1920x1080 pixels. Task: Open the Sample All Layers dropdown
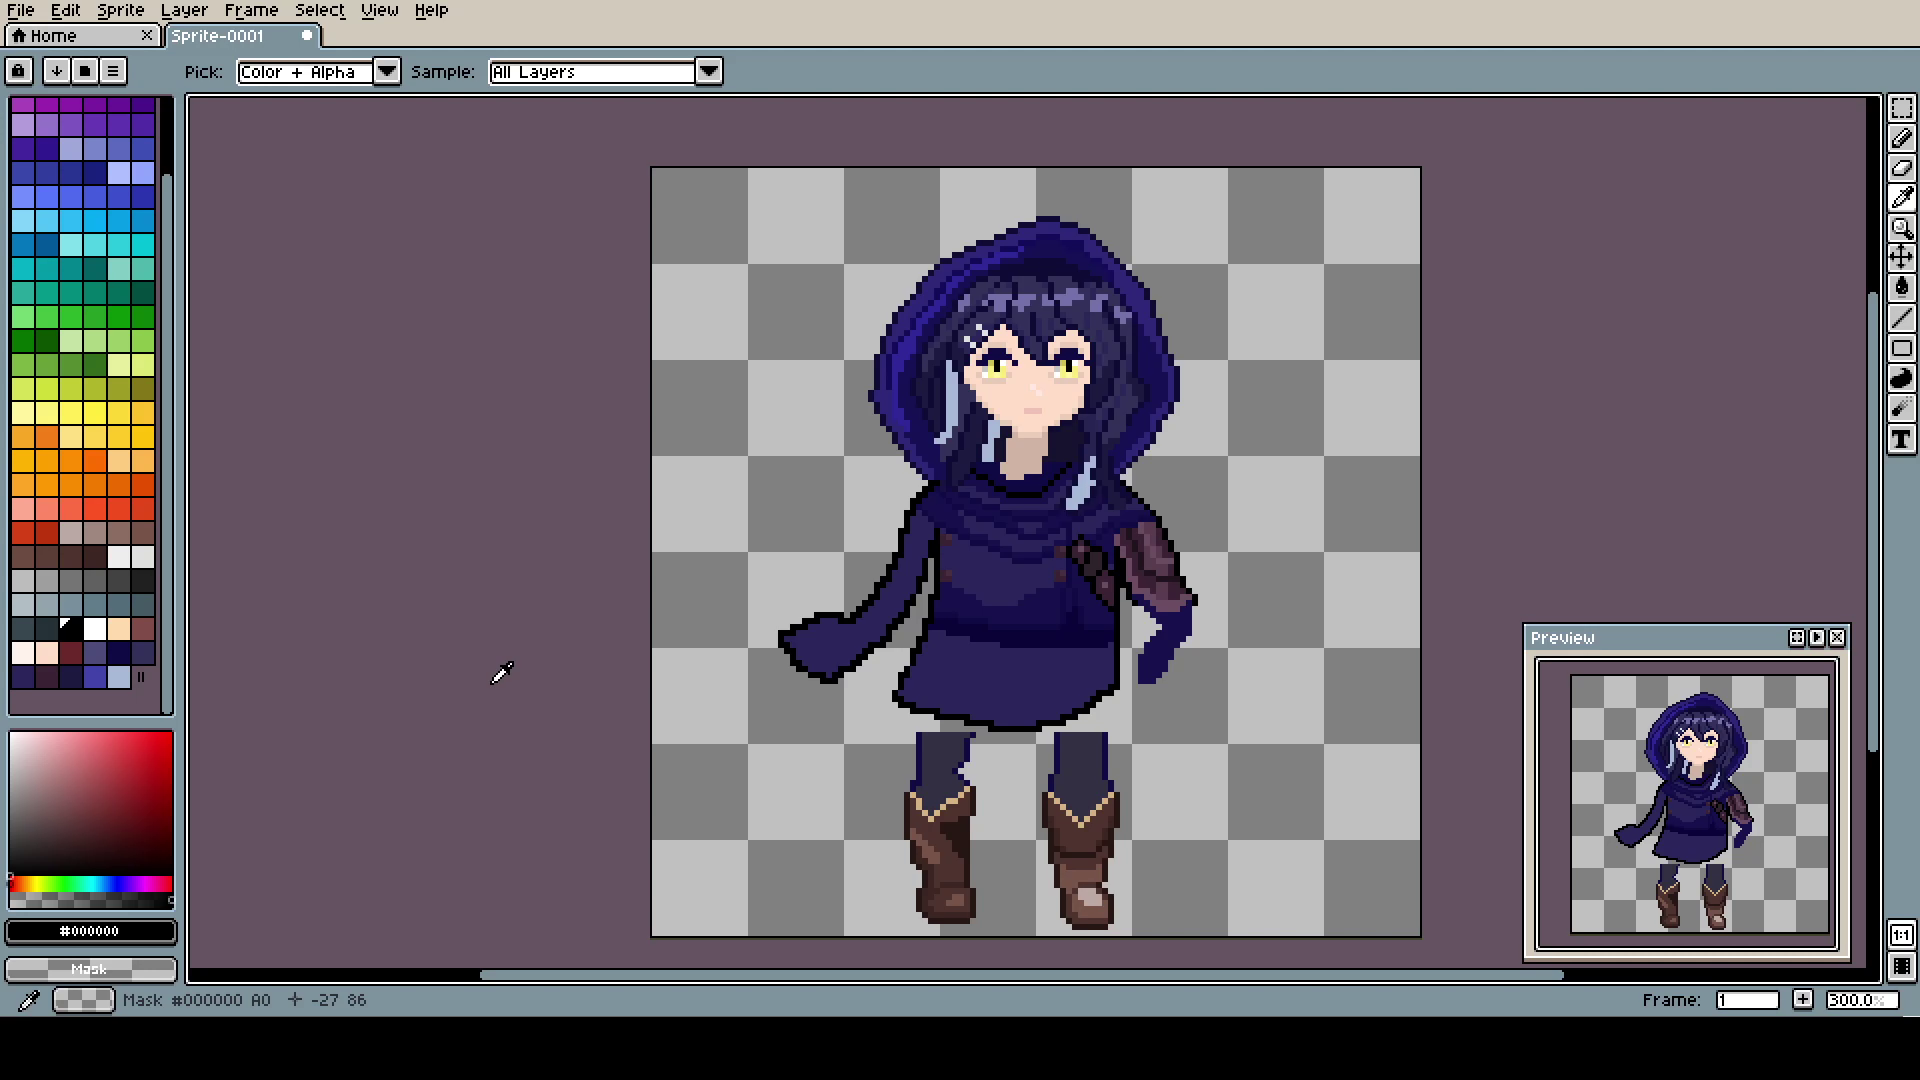(x=708, y=72)
